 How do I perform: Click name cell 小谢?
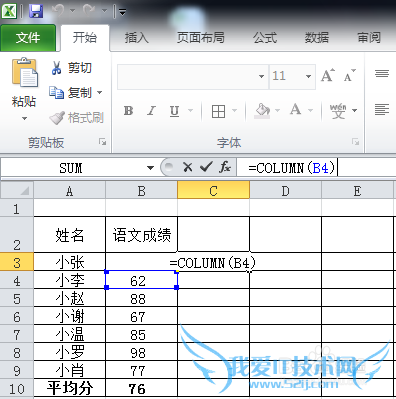[x=69, y=316]
